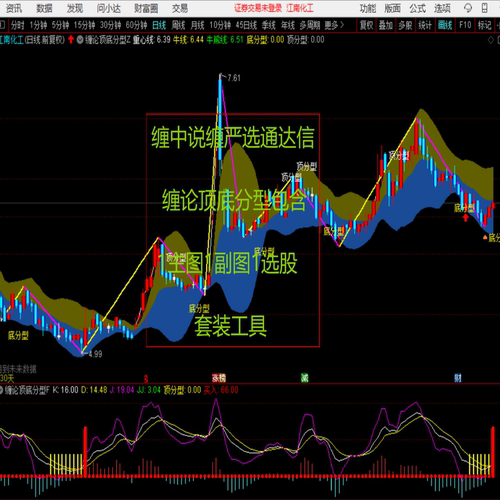Click the 牛线 6.44 value label

click(188, 40)
